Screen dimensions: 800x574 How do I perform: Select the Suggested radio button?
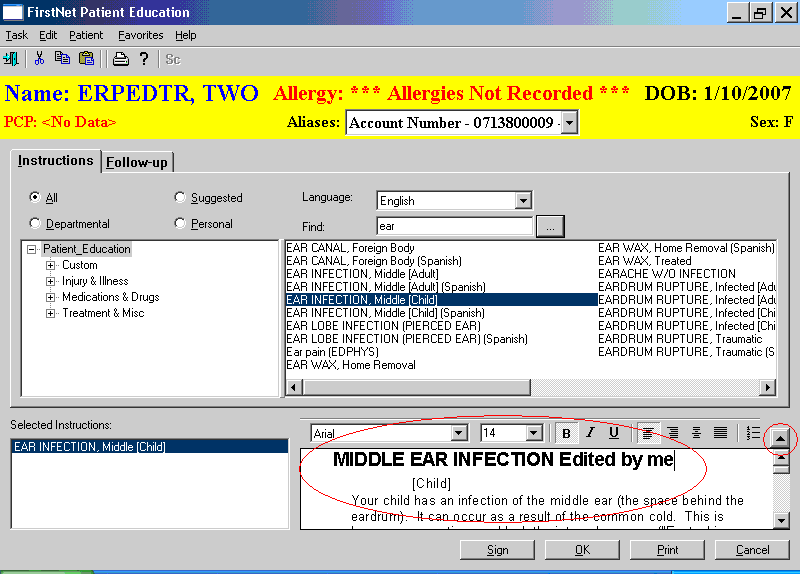tap(180, 198)
